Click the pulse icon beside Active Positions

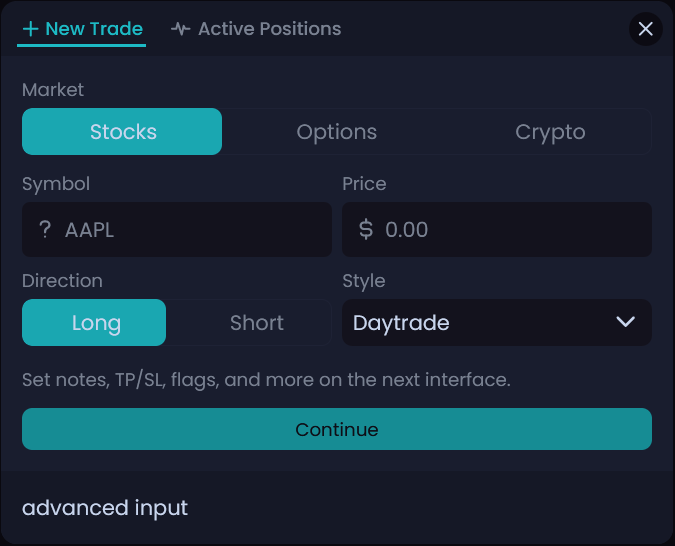[x=180, y=29]
